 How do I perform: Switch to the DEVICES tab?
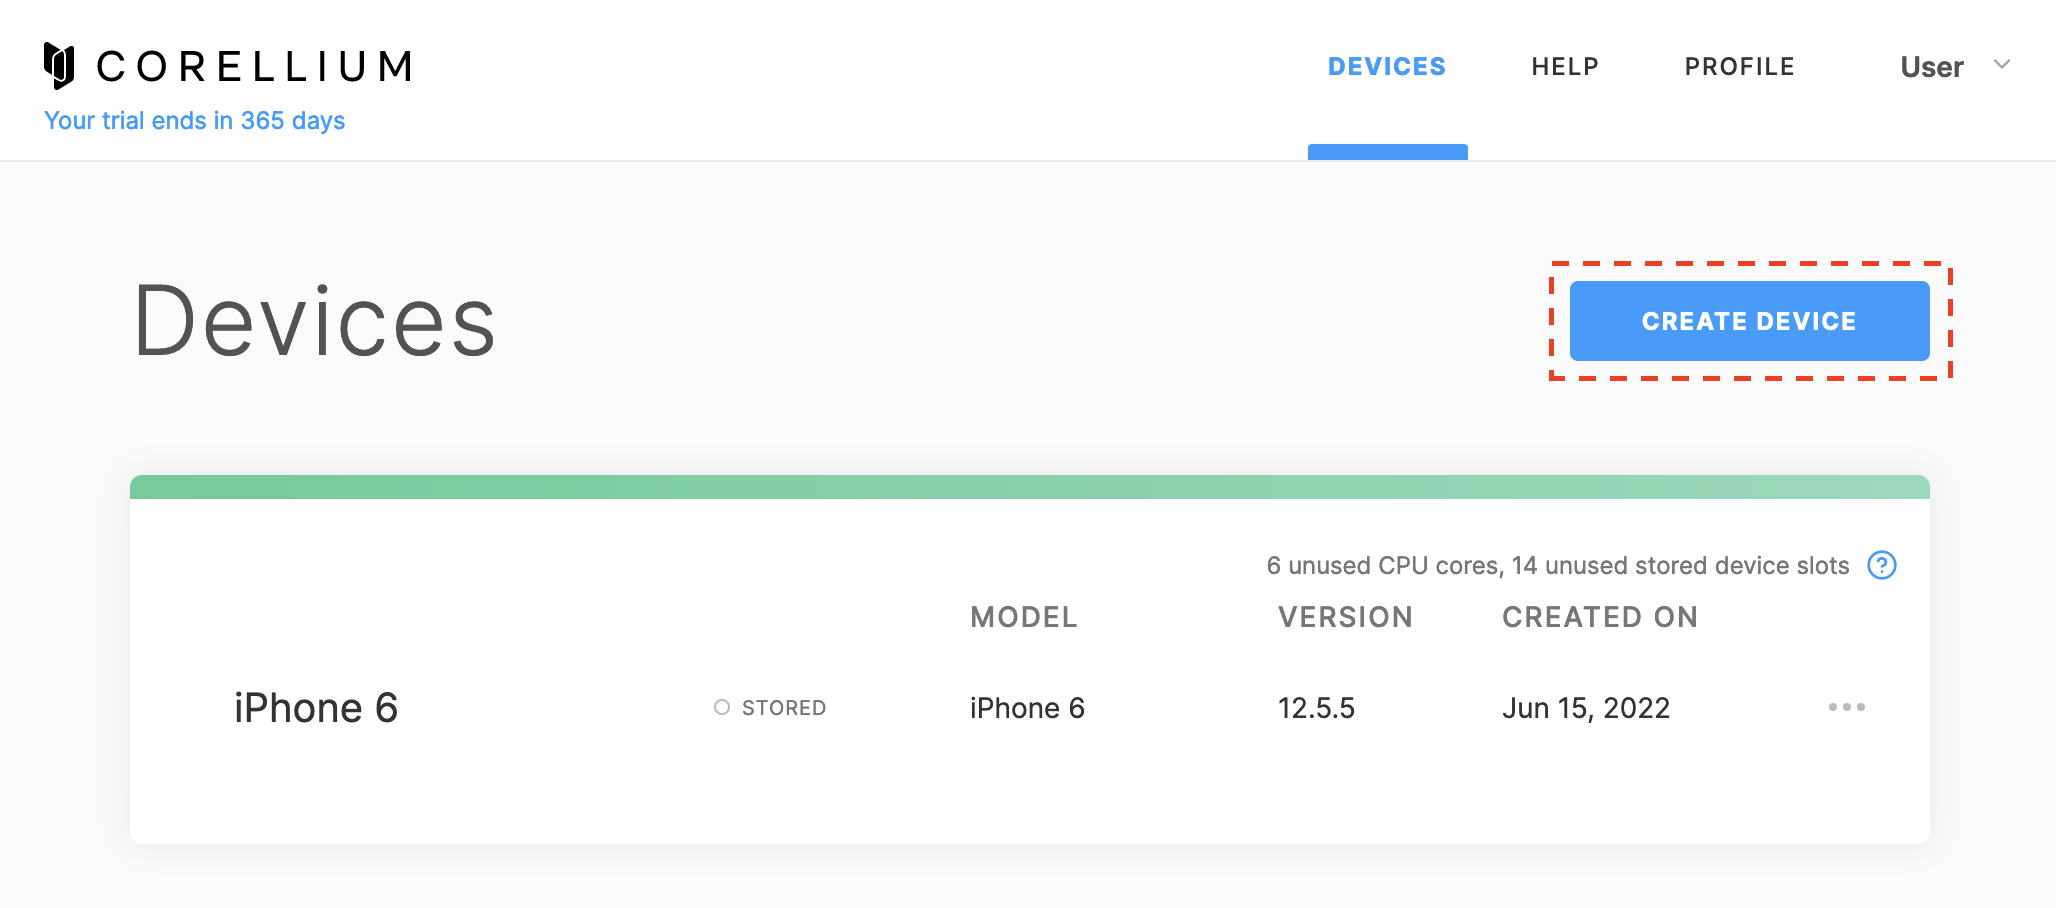[x=1387, y=67]
